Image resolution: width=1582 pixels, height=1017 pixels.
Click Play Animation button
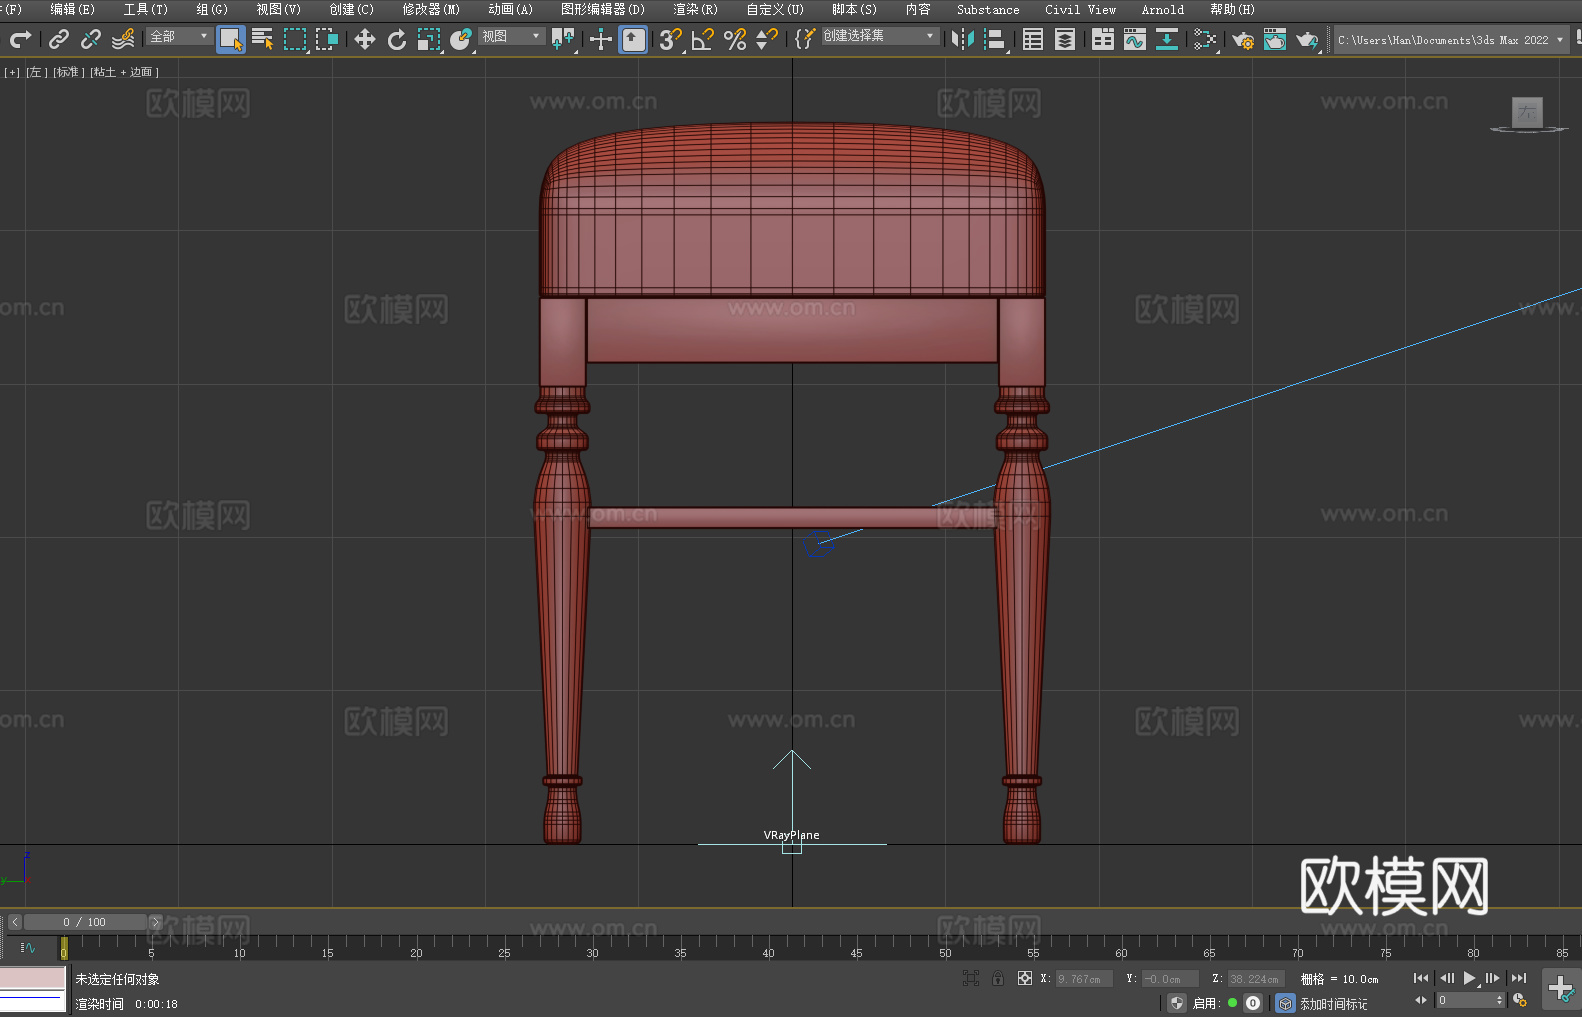(1470, 978)
